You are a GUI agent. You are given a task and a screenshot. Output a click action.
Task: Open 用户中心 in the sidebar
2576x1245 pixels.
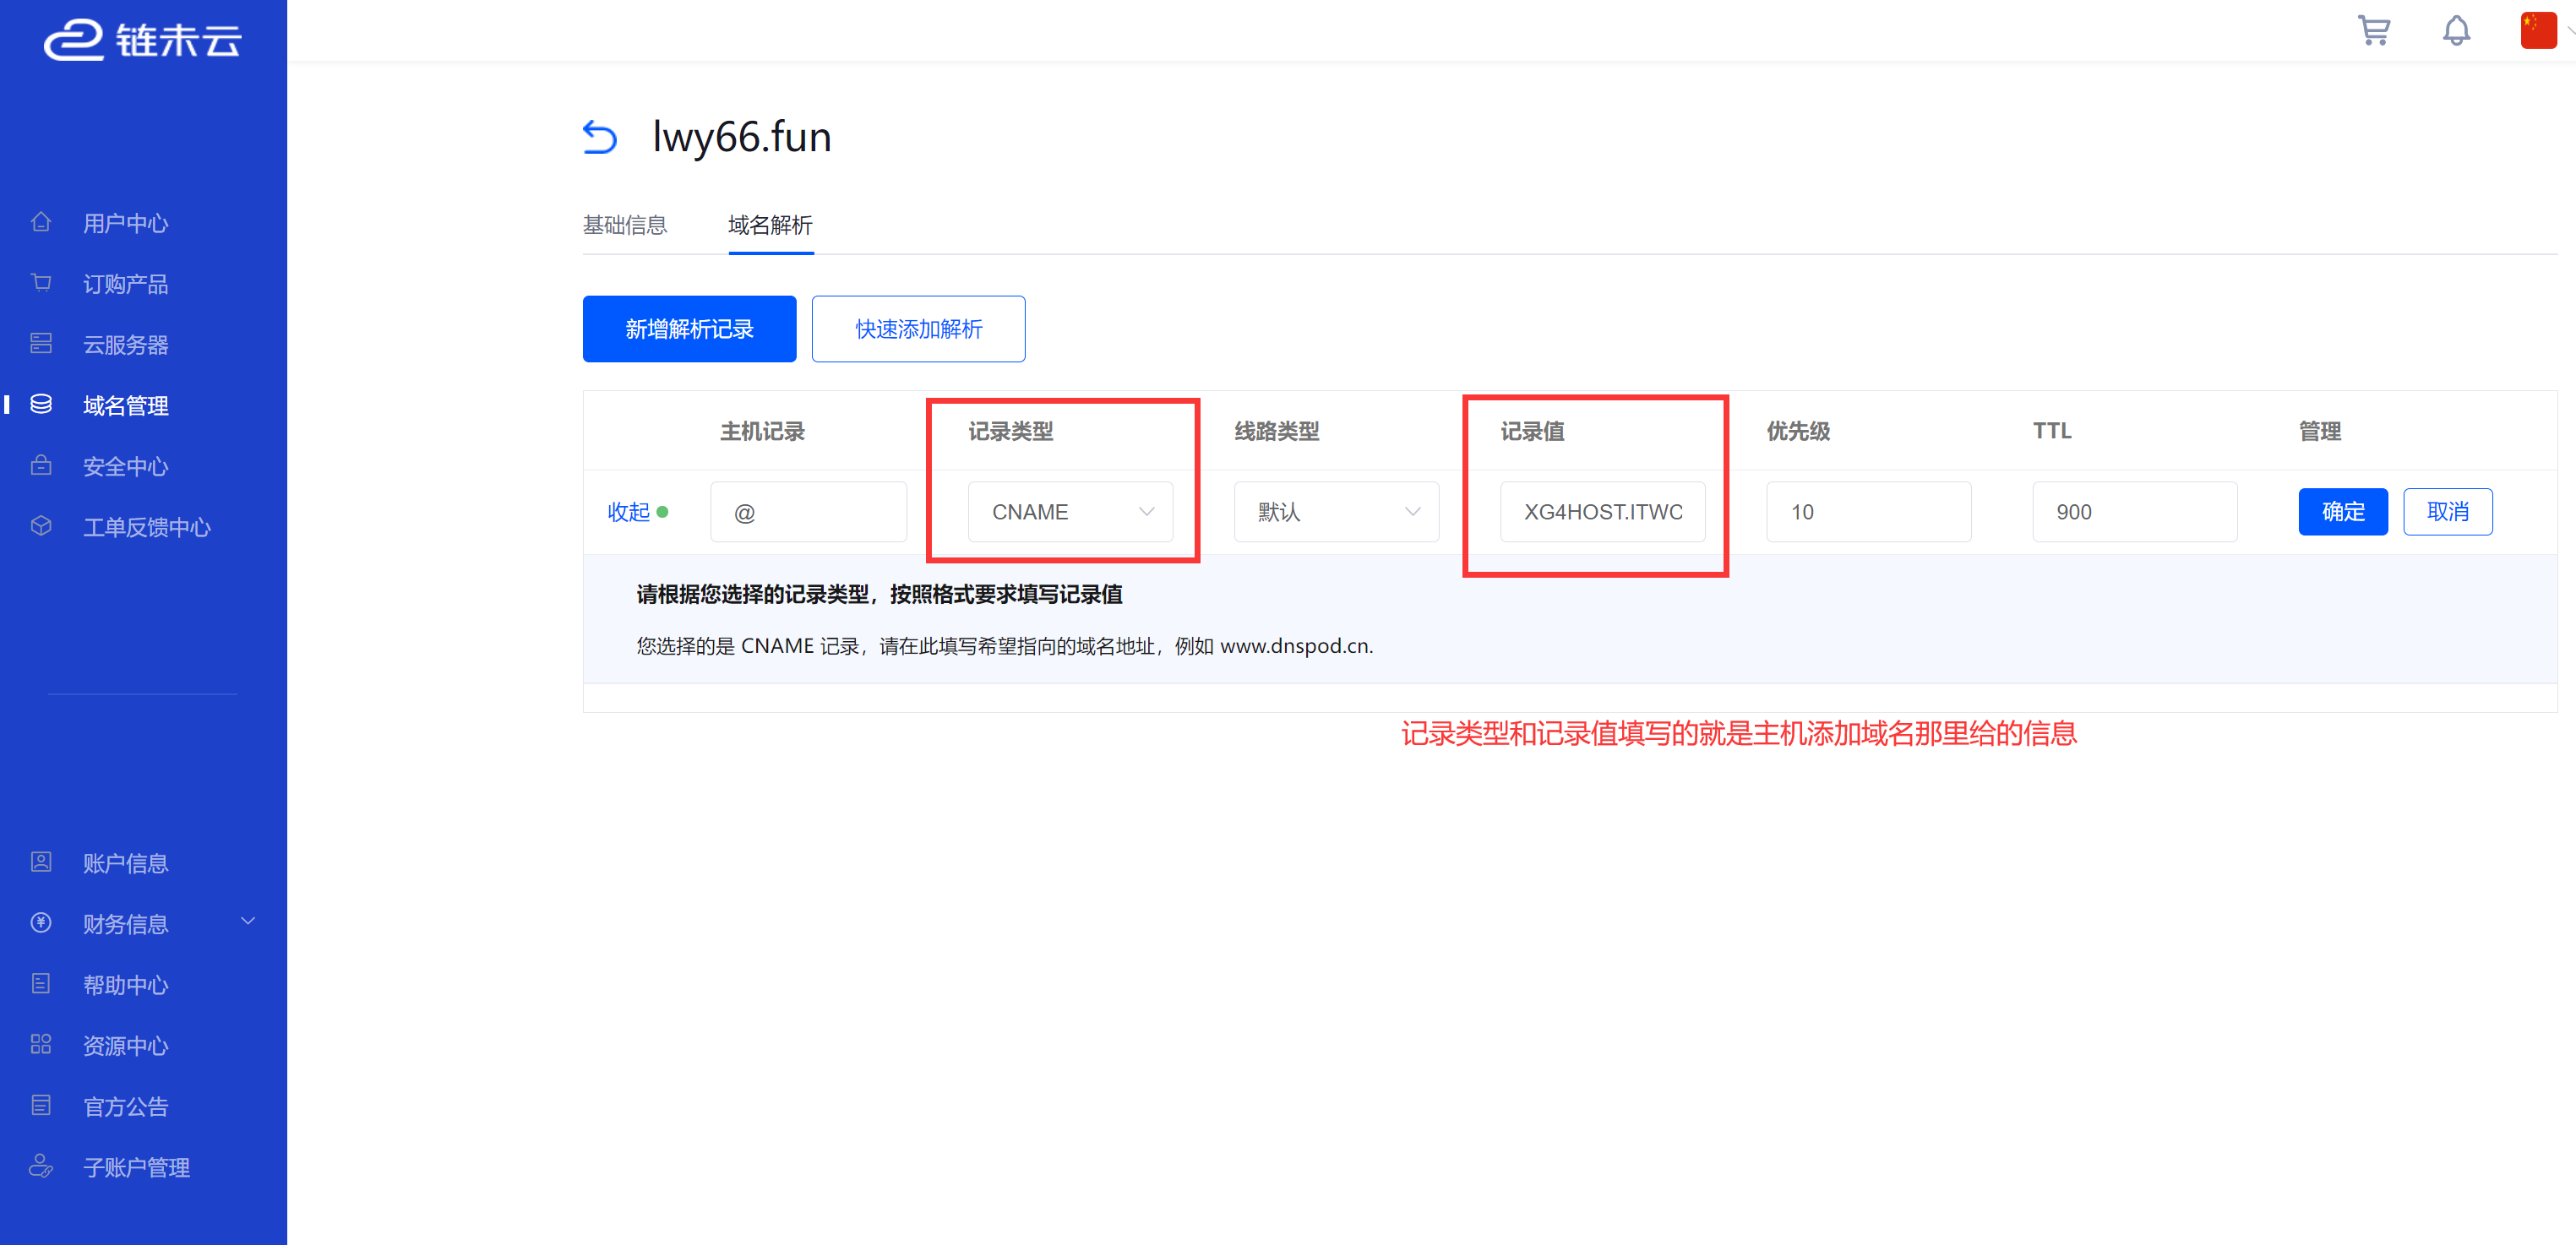125,223
